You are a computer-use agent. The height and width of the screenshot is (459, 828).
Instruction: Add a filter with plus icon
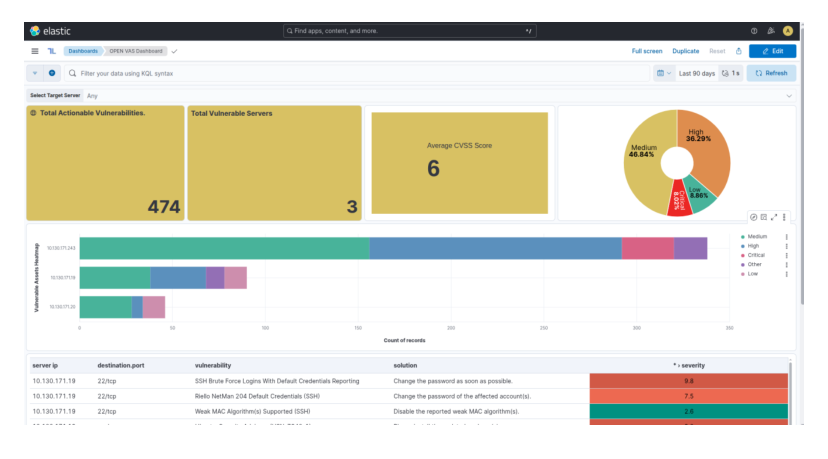tap(52, 73)
